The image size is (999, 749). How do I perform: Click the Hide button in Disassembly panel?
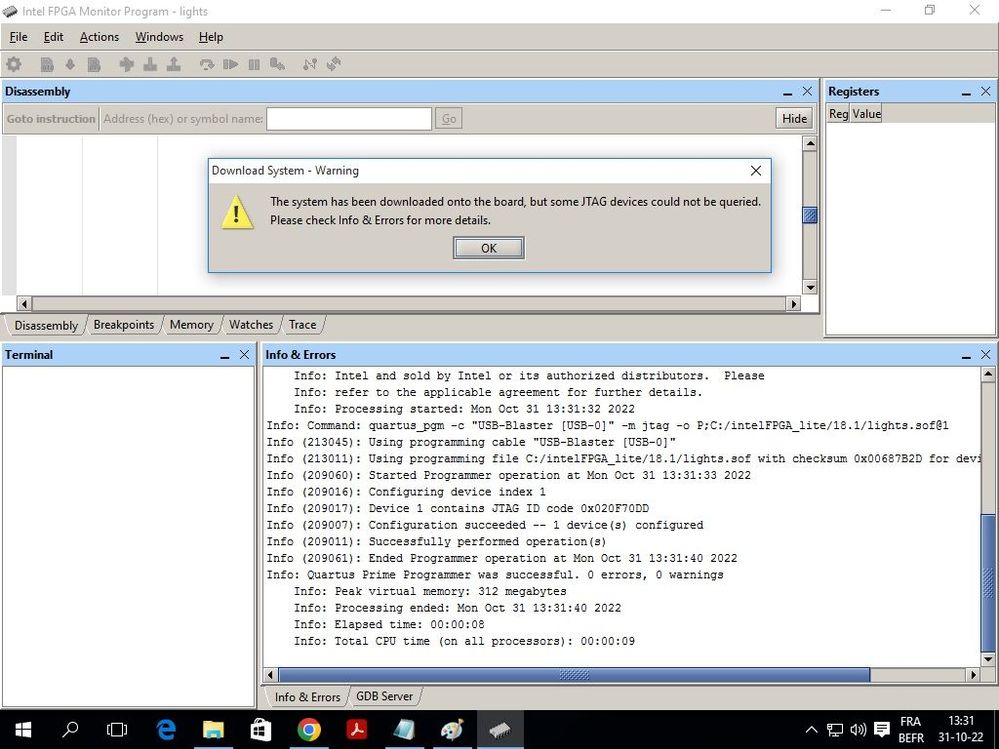pyautogui.click(x=794, y=118)
